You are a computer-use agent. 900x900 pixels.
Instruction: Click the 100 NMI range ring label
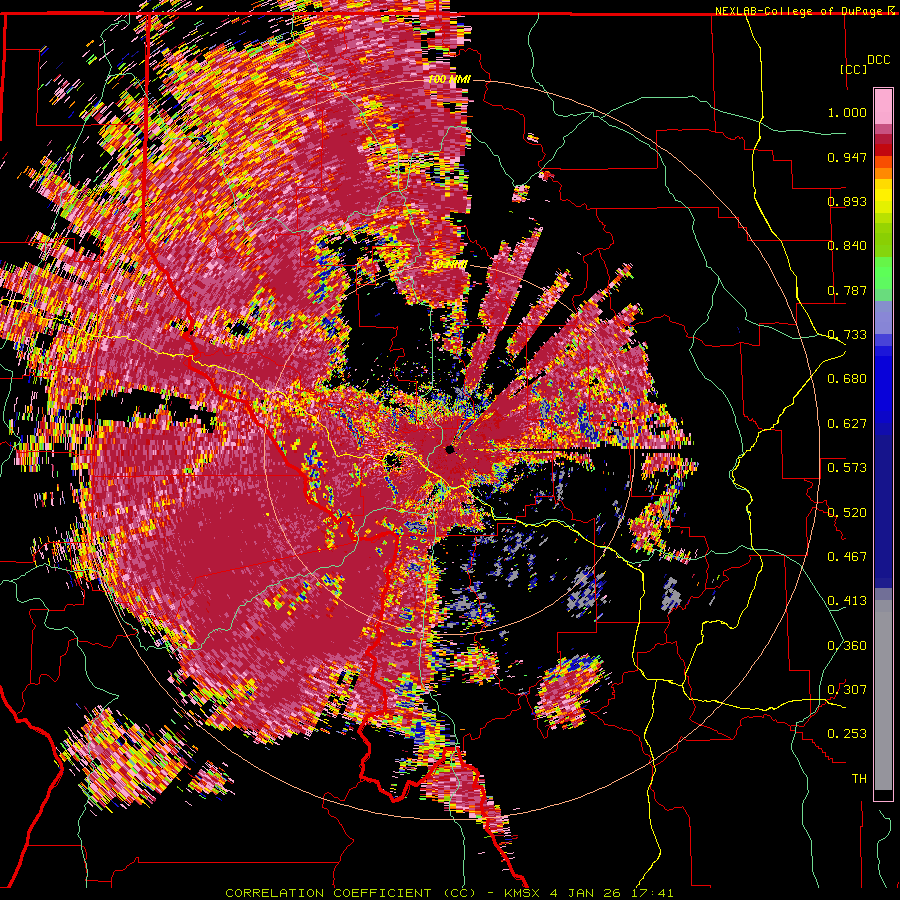449,79
